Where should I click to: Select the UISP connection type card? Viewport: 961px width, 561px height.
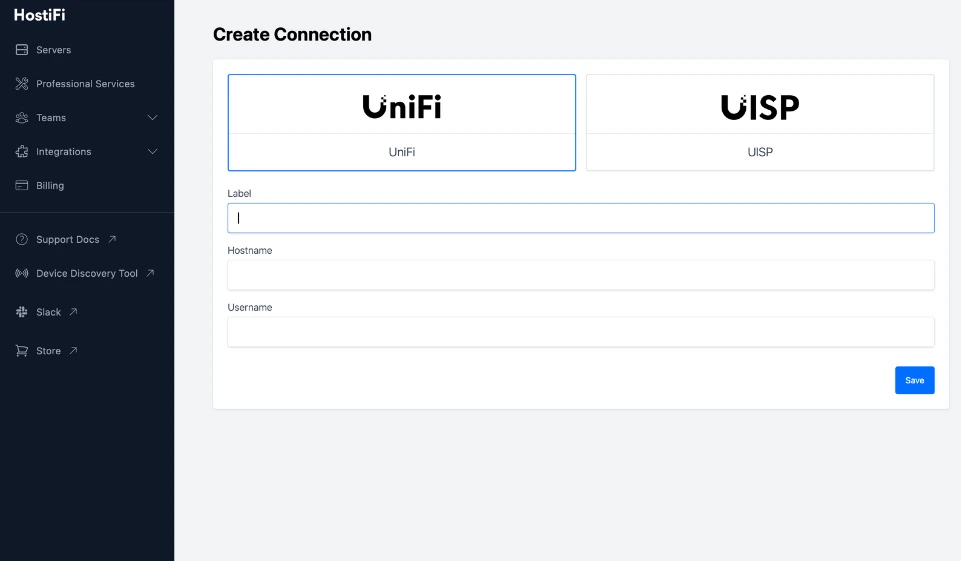tap(760, 123)
